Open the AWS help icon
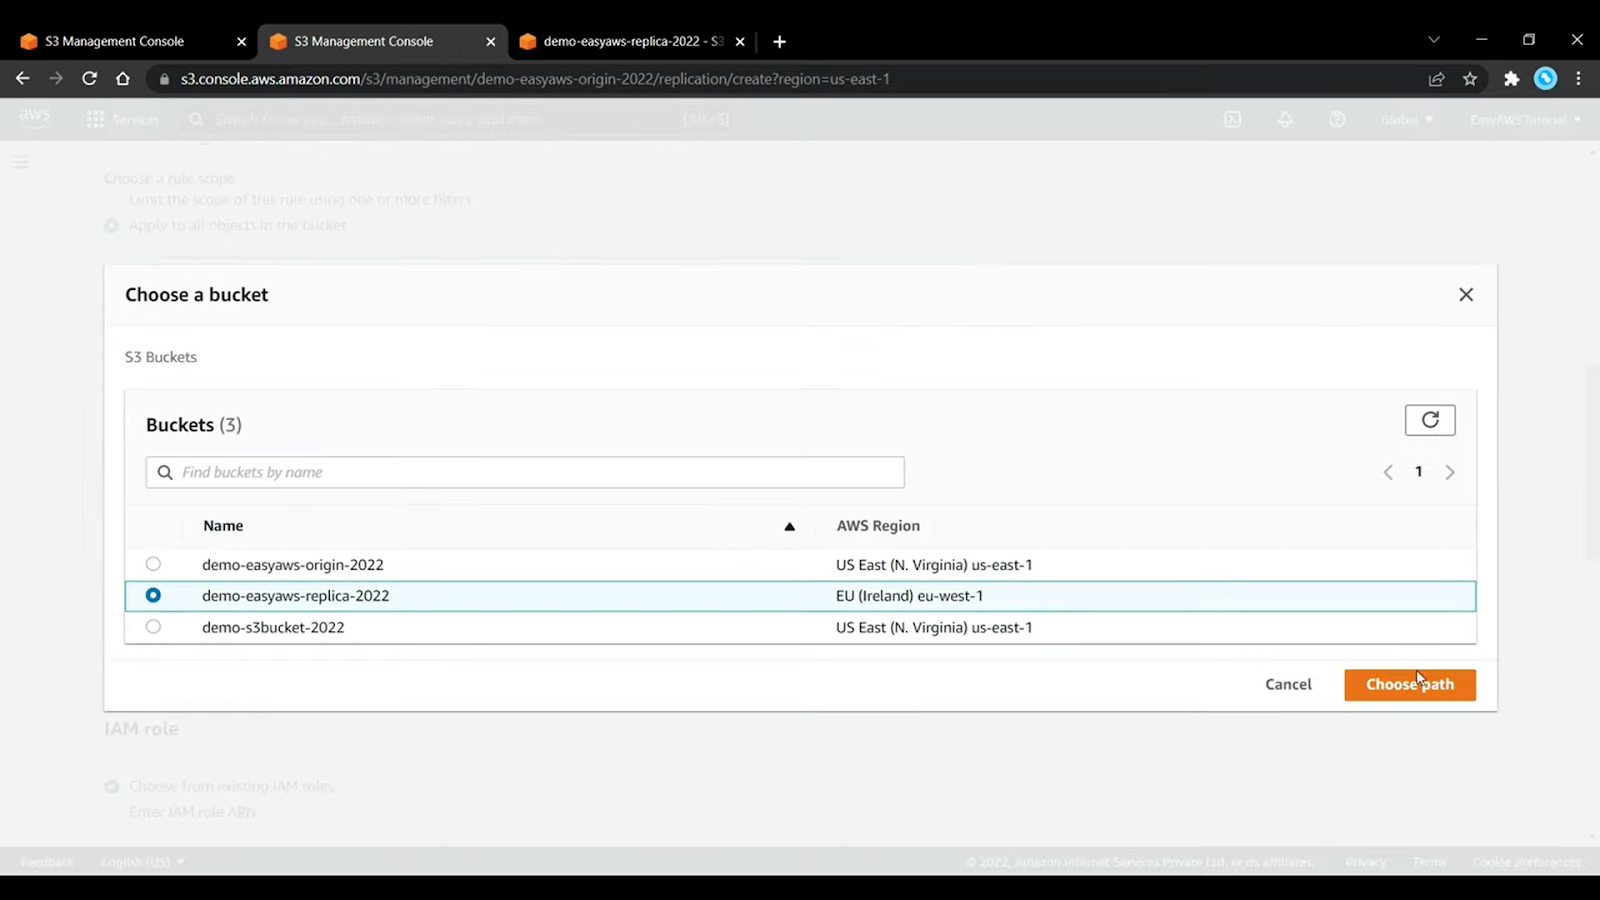The width and height of the screenshot is (1600, 900). point(1337,120)
